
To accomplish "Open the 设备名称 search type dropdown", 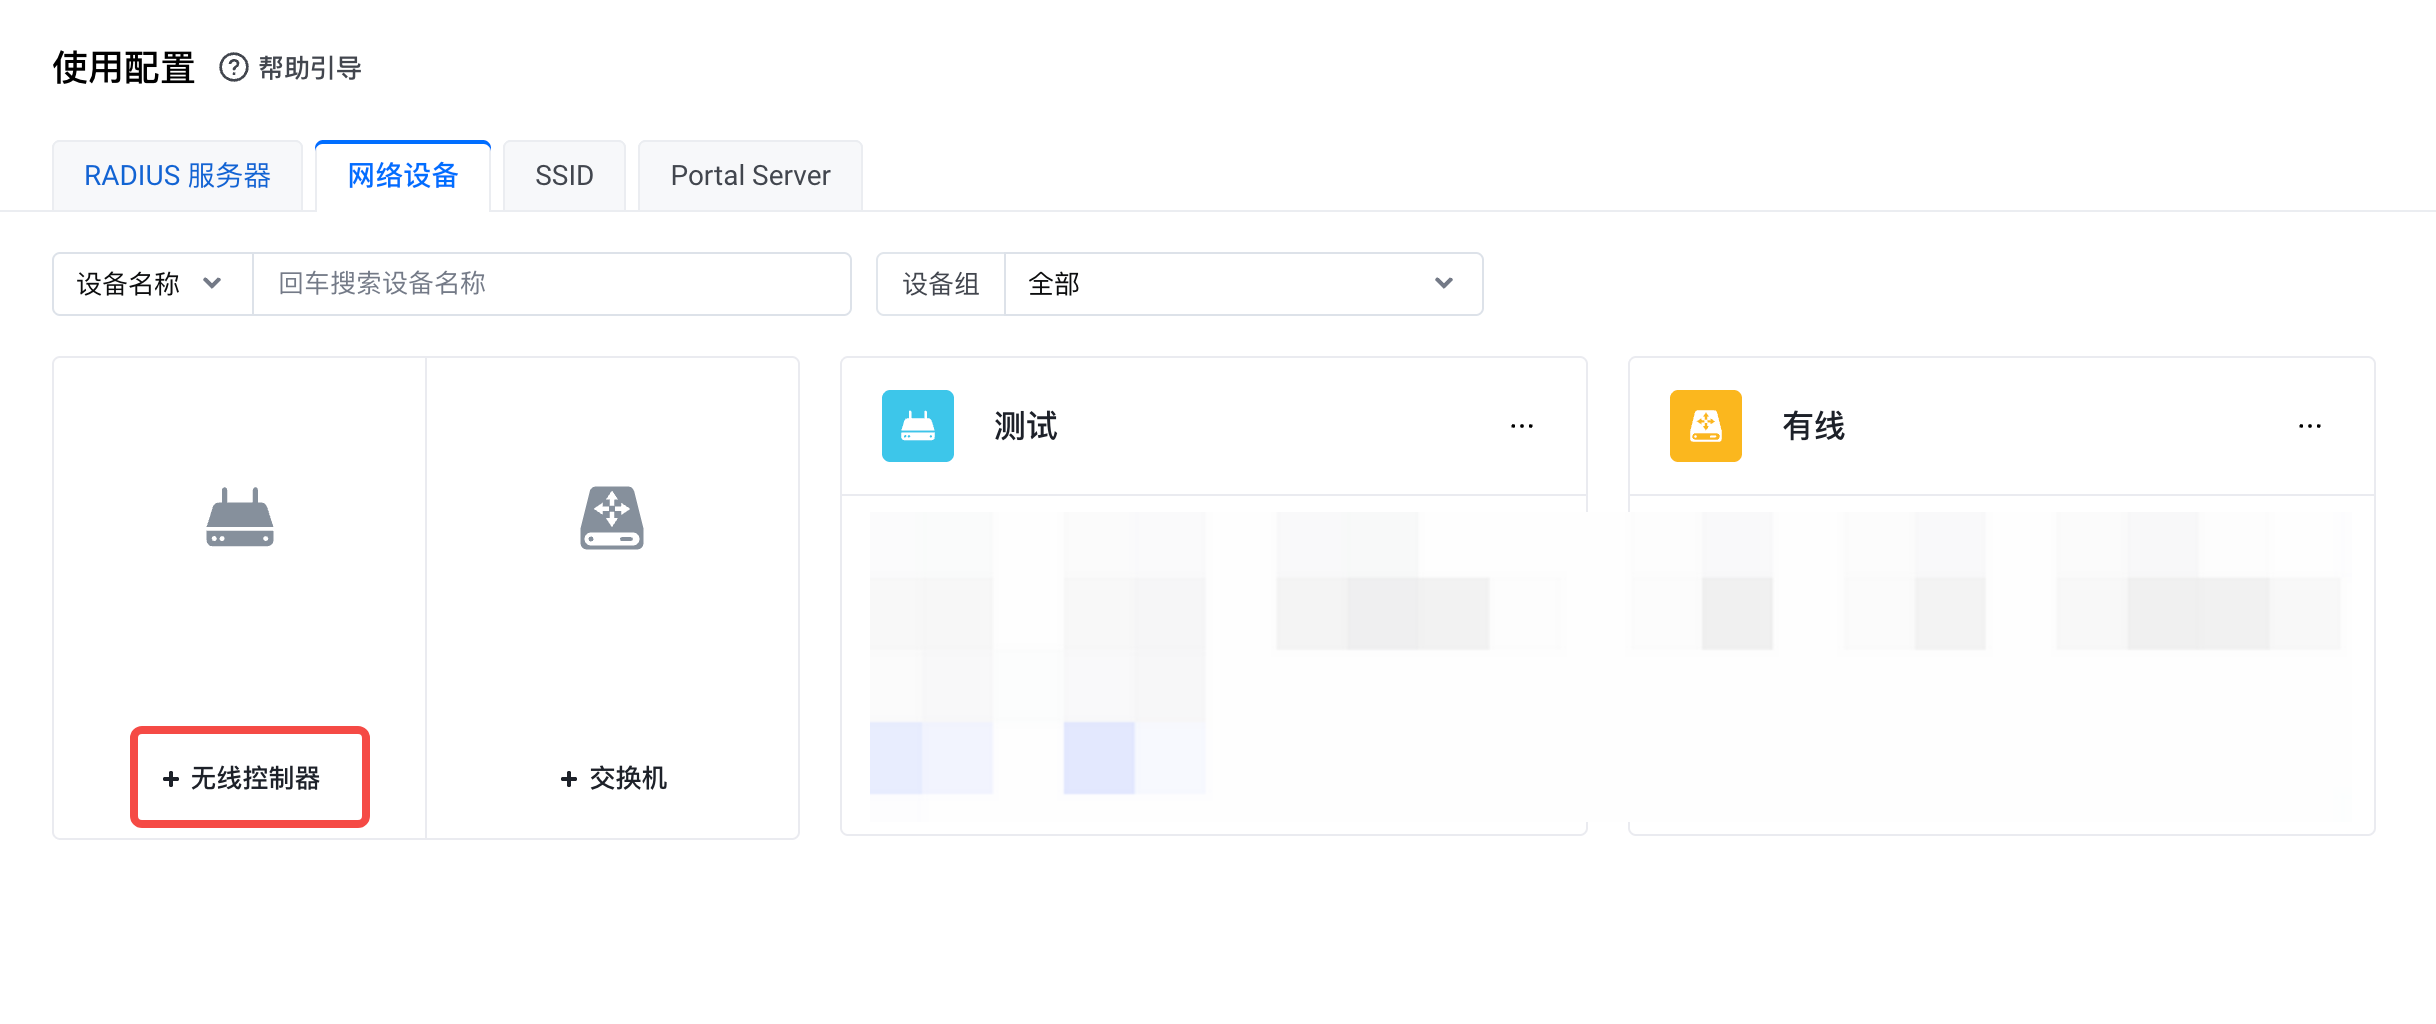I will point(153,284).
